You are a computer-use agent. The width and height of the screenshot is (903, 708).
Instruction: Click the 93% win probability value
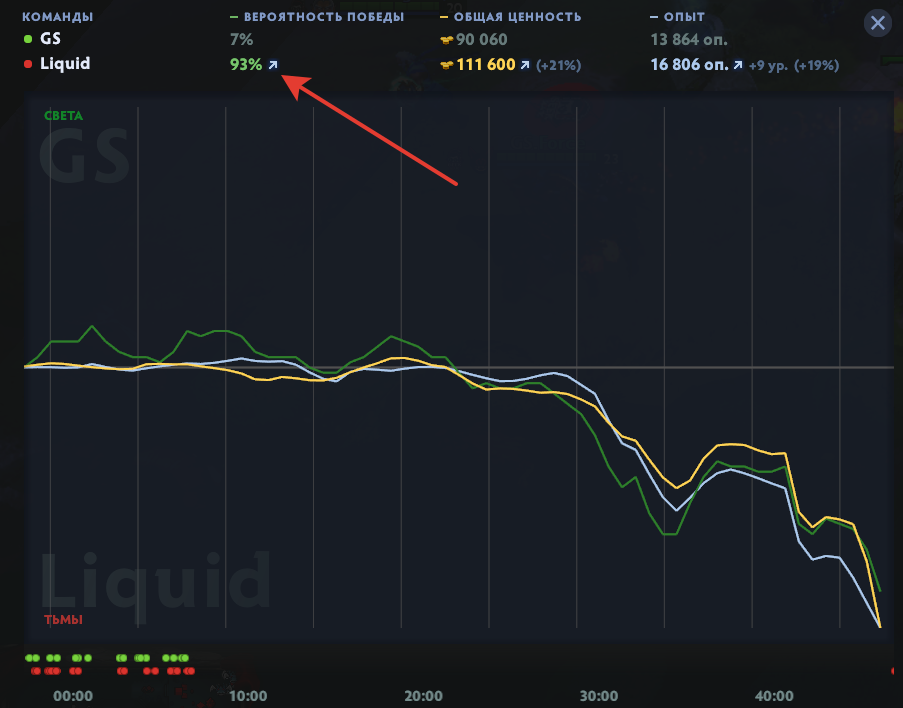246,65
